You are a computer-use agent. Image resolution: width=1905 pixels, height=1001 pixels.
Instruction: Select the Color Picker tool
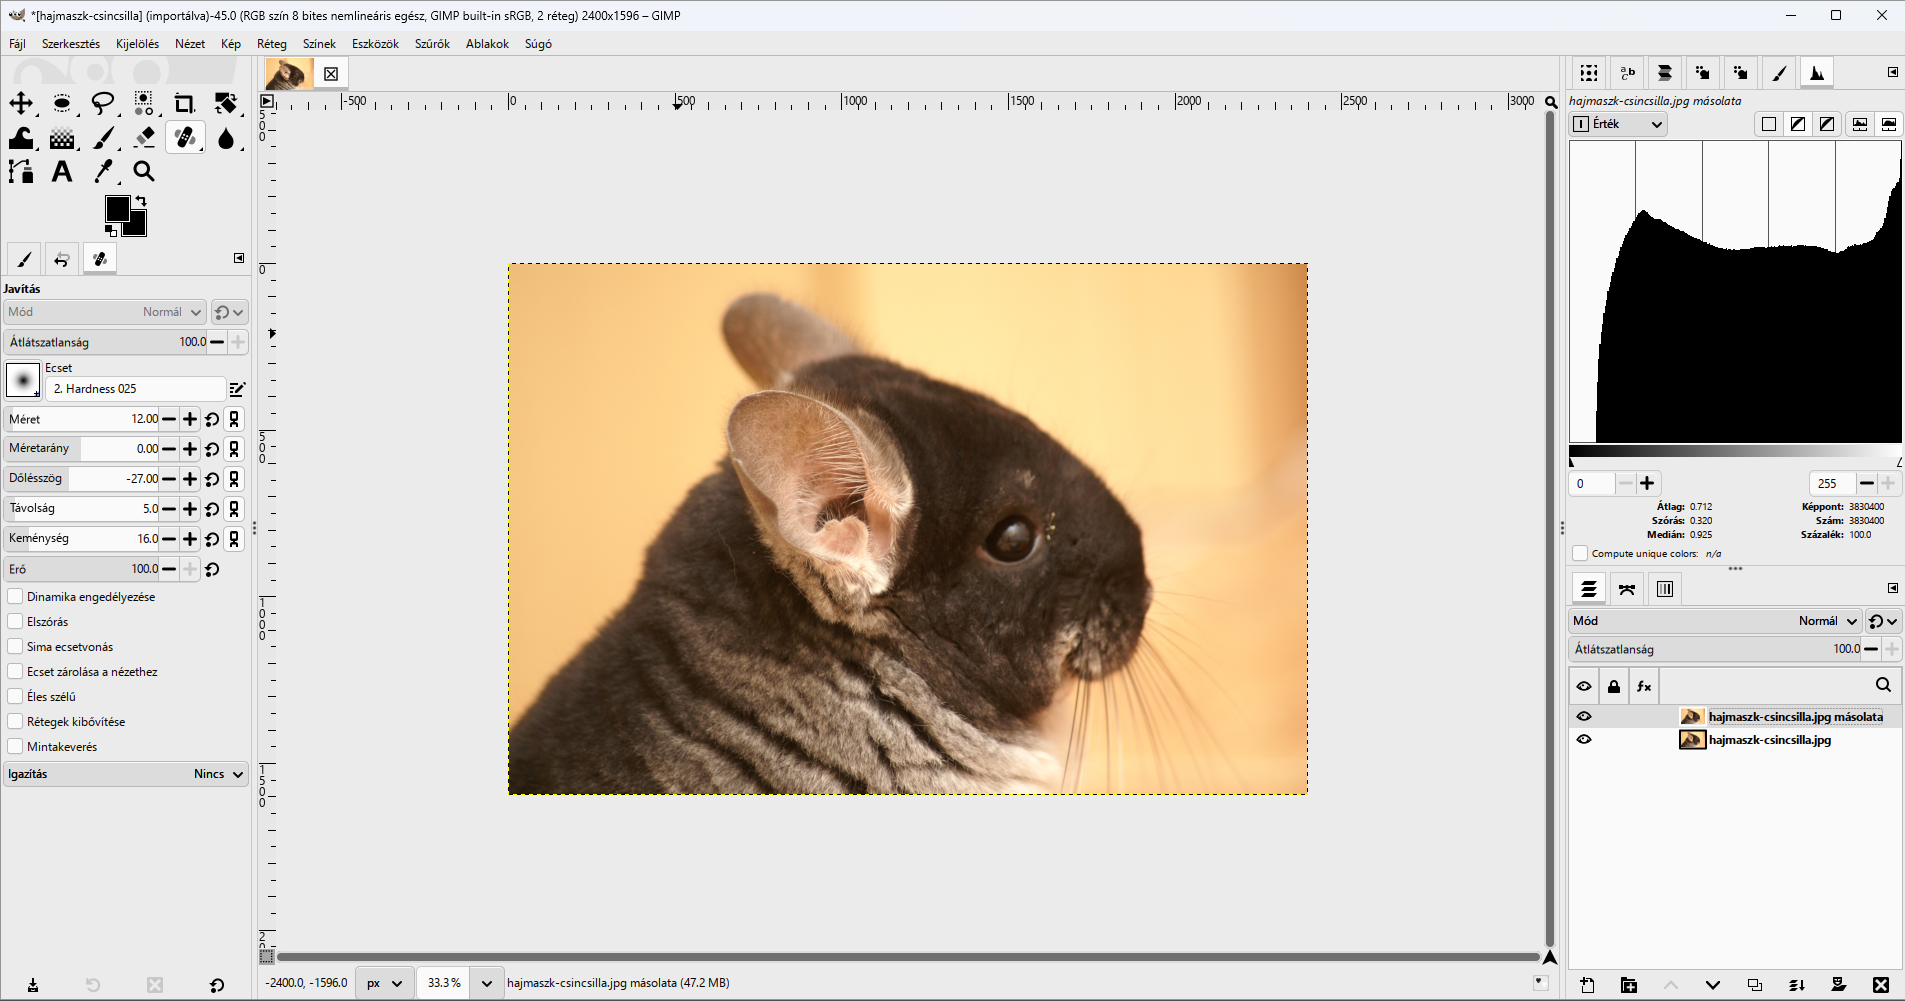point(103,172)
